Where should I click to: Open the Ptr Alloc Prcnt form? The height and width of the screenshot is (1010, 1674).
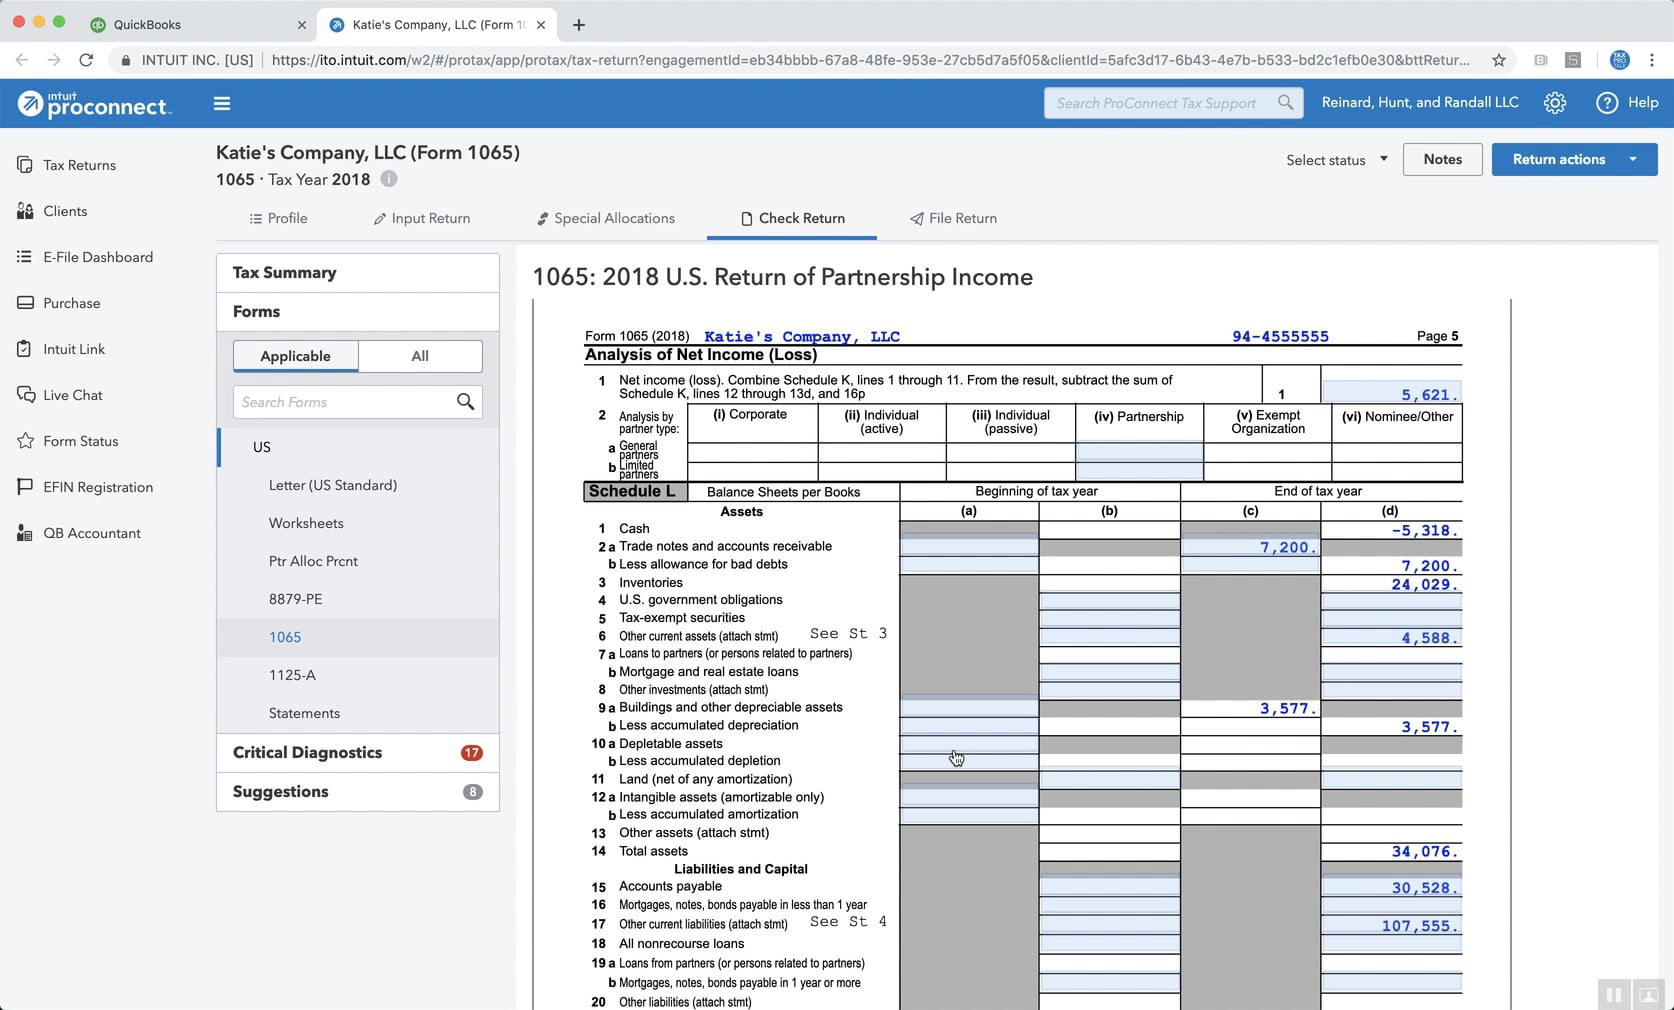(313, 561)
